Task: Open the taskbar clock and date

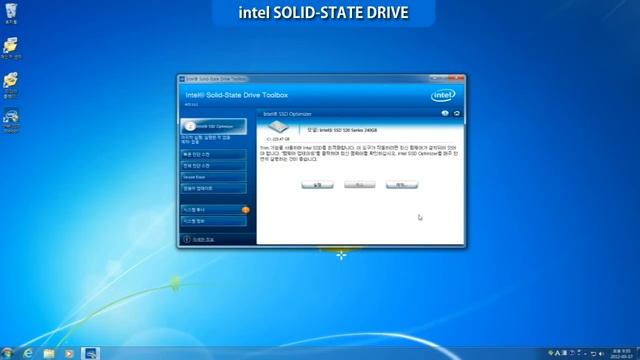Action: tap(621, 353)
